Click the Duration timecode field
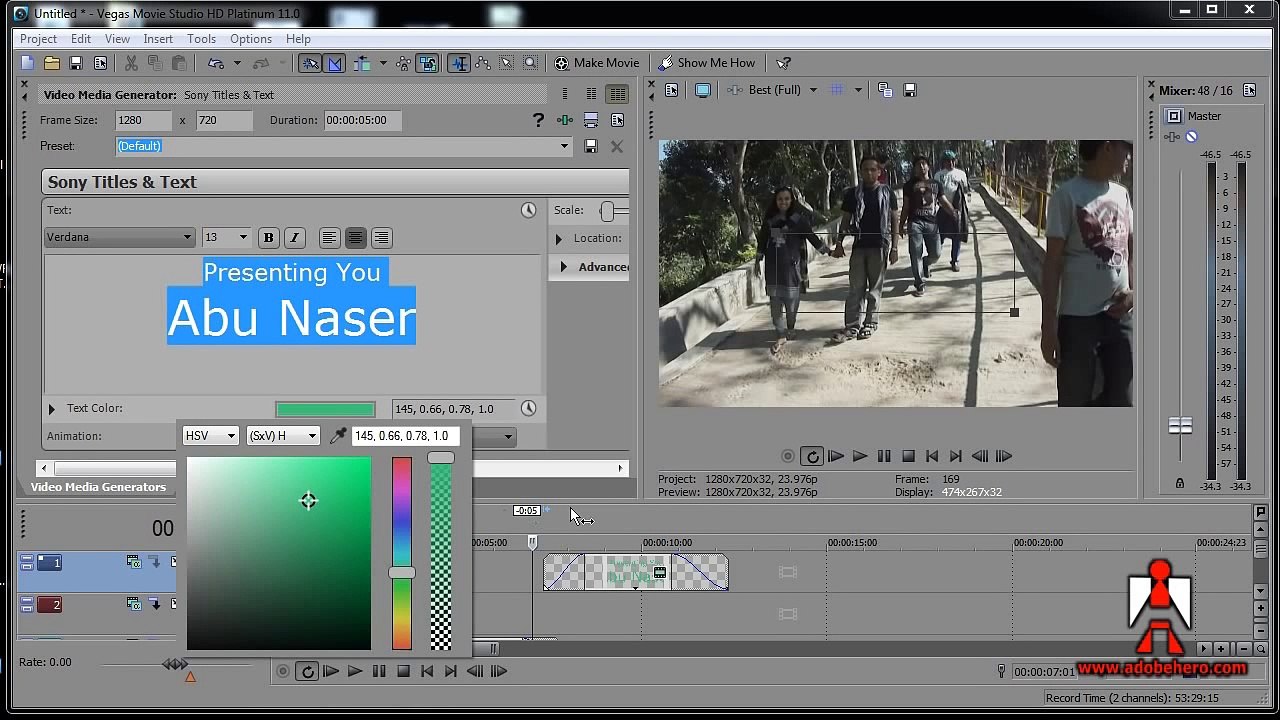This screenshot has width=1280, height=720. pos(363,120)
